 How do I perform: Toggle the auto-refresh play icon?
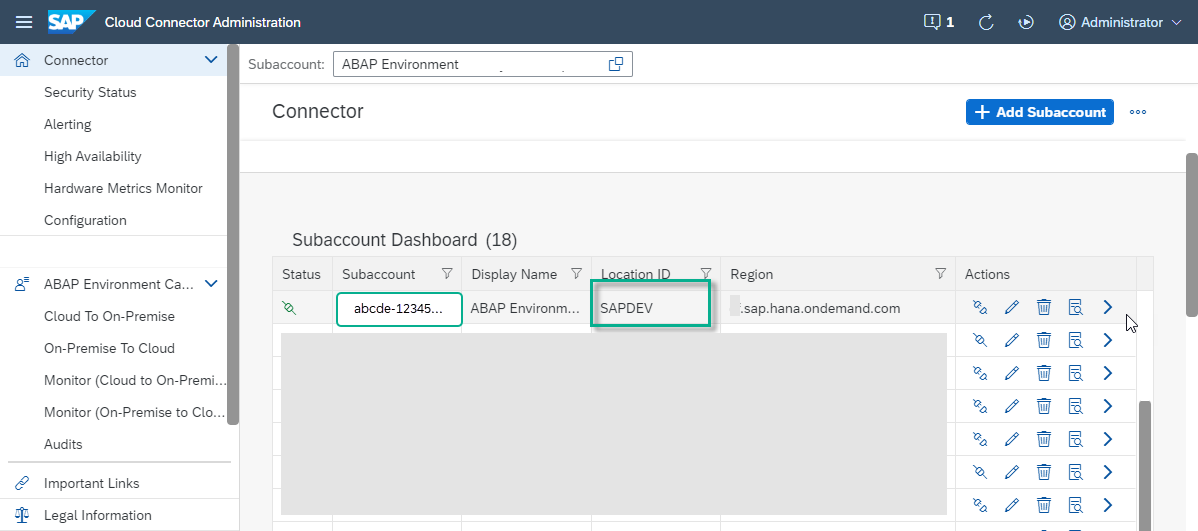[x=1026, y=22]
